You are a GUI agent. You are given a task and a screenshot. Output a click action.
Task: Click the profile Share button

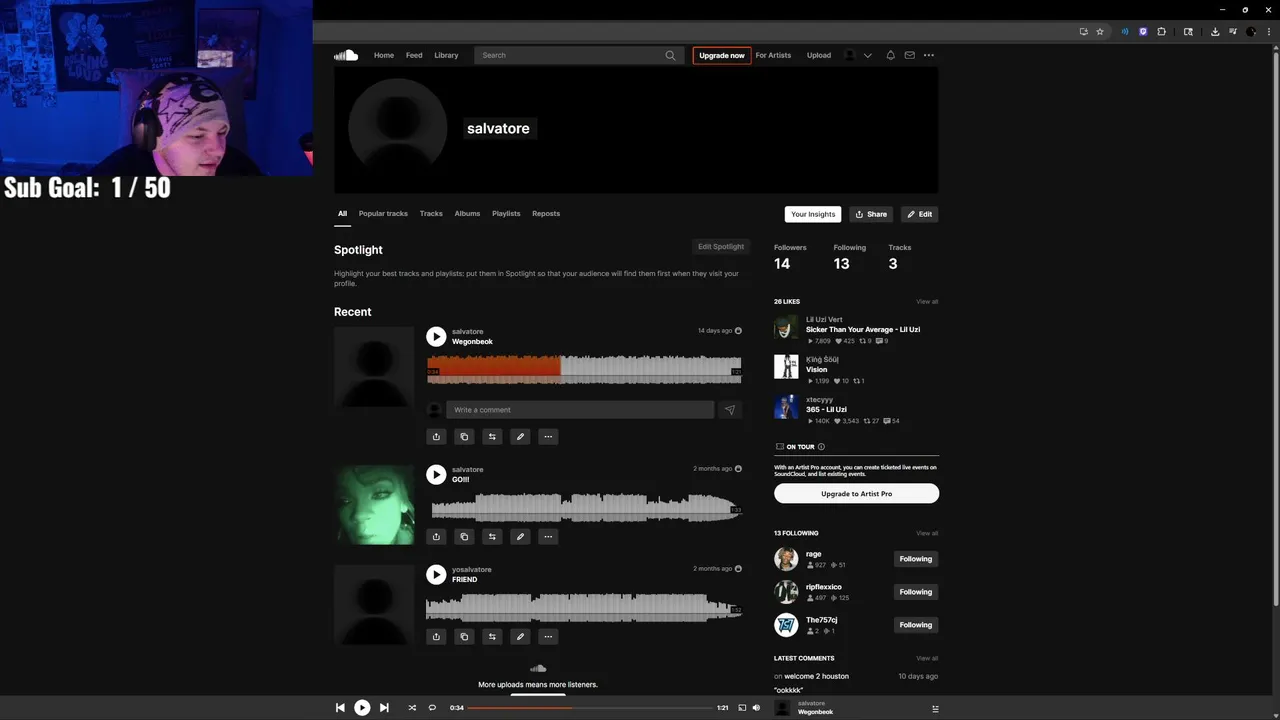tap(871, 214)
